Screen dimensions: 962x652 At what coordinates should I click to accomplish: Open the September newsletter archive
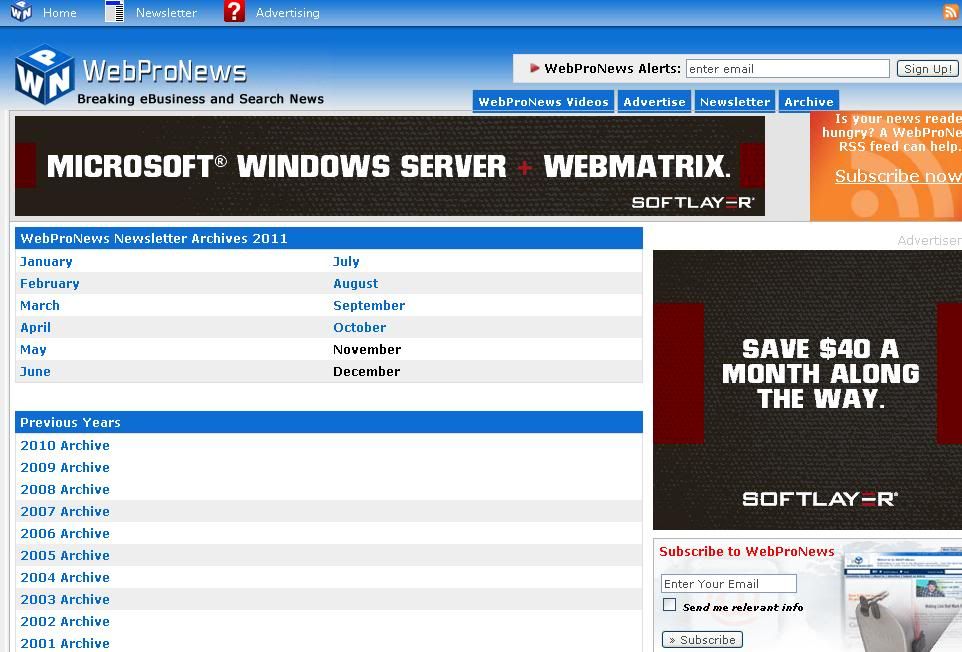369,305
